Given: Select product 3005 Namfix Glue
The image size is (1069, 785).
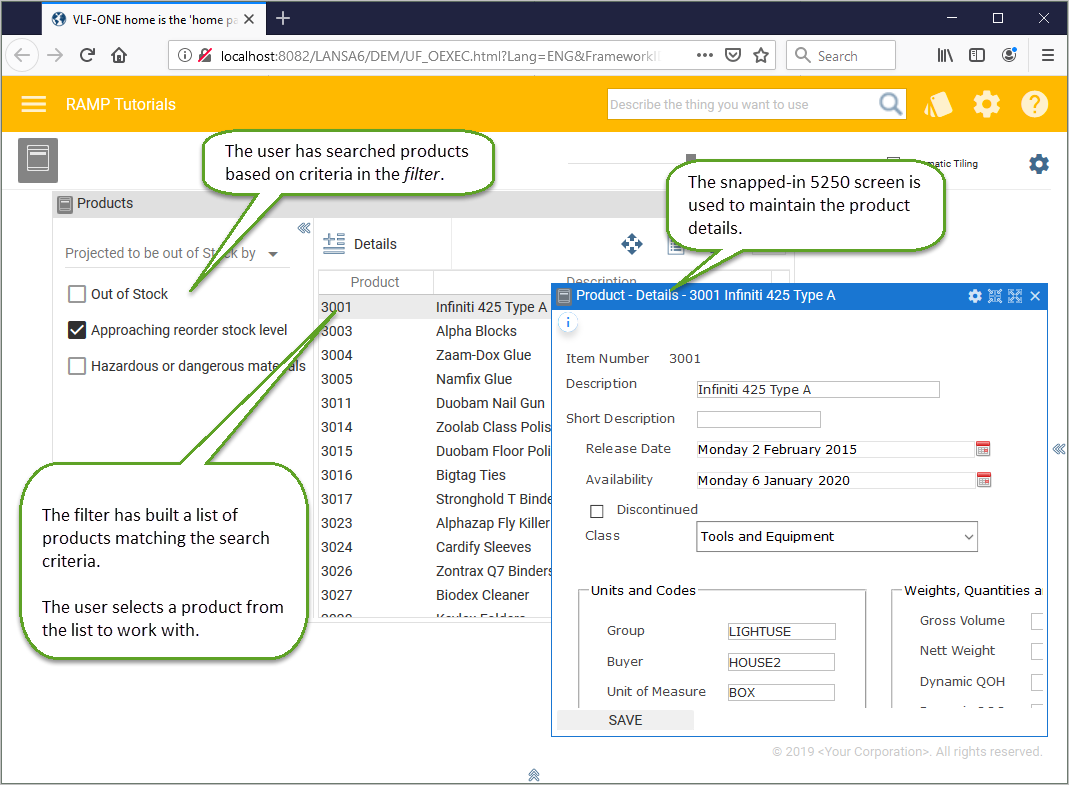Looking at the screenshot, I should 434,379.
